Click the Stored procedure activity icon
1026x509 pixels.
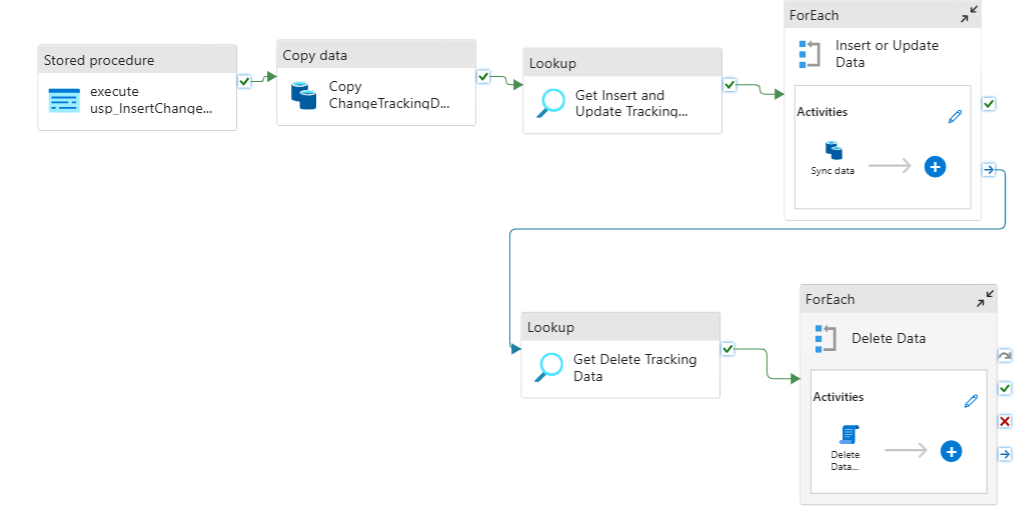click(x=64, y=100)
